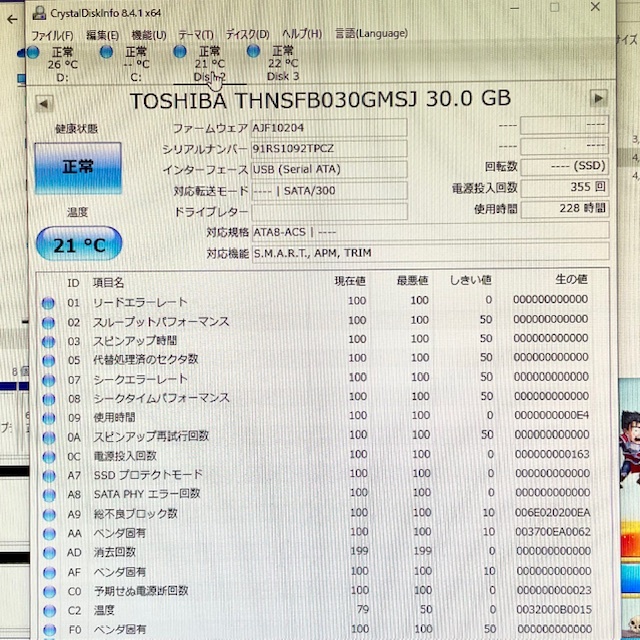The width and height of the screenshot is (640, 640).
Task: Click the 現在値 column header
Action: (x=350, y=281)
